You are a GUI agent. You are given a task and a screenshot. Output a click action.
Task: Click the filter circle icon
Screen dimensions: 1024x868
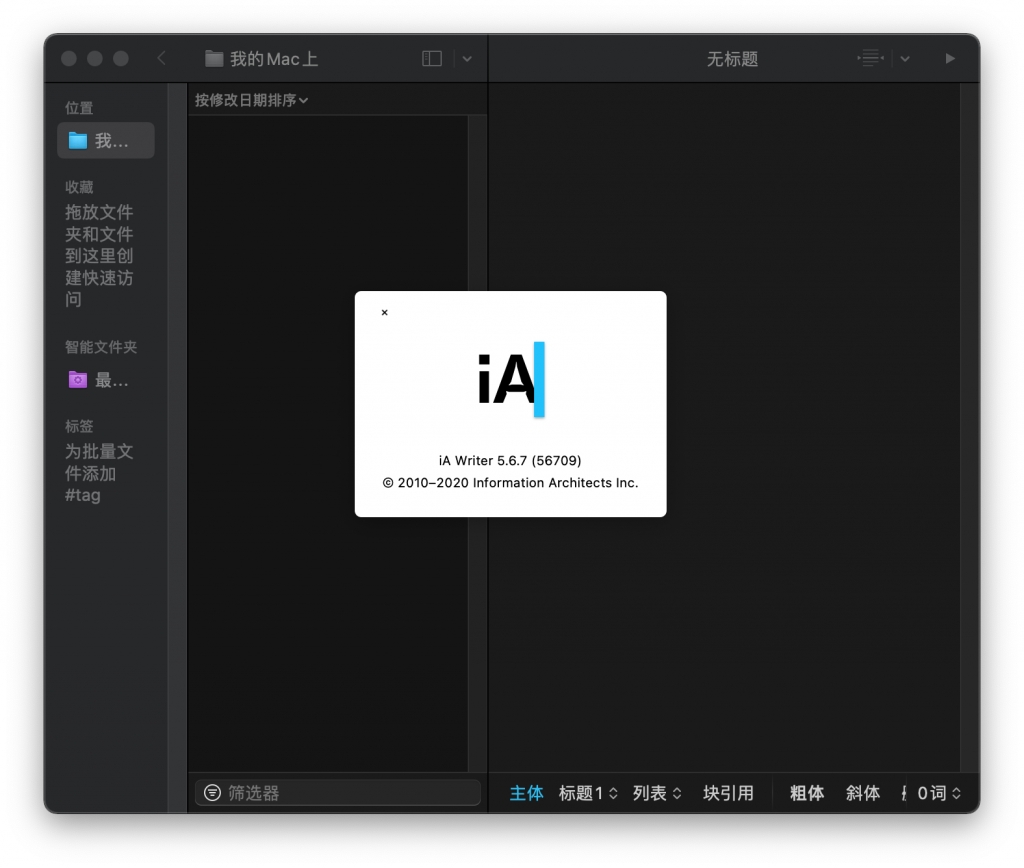(212, 793)
